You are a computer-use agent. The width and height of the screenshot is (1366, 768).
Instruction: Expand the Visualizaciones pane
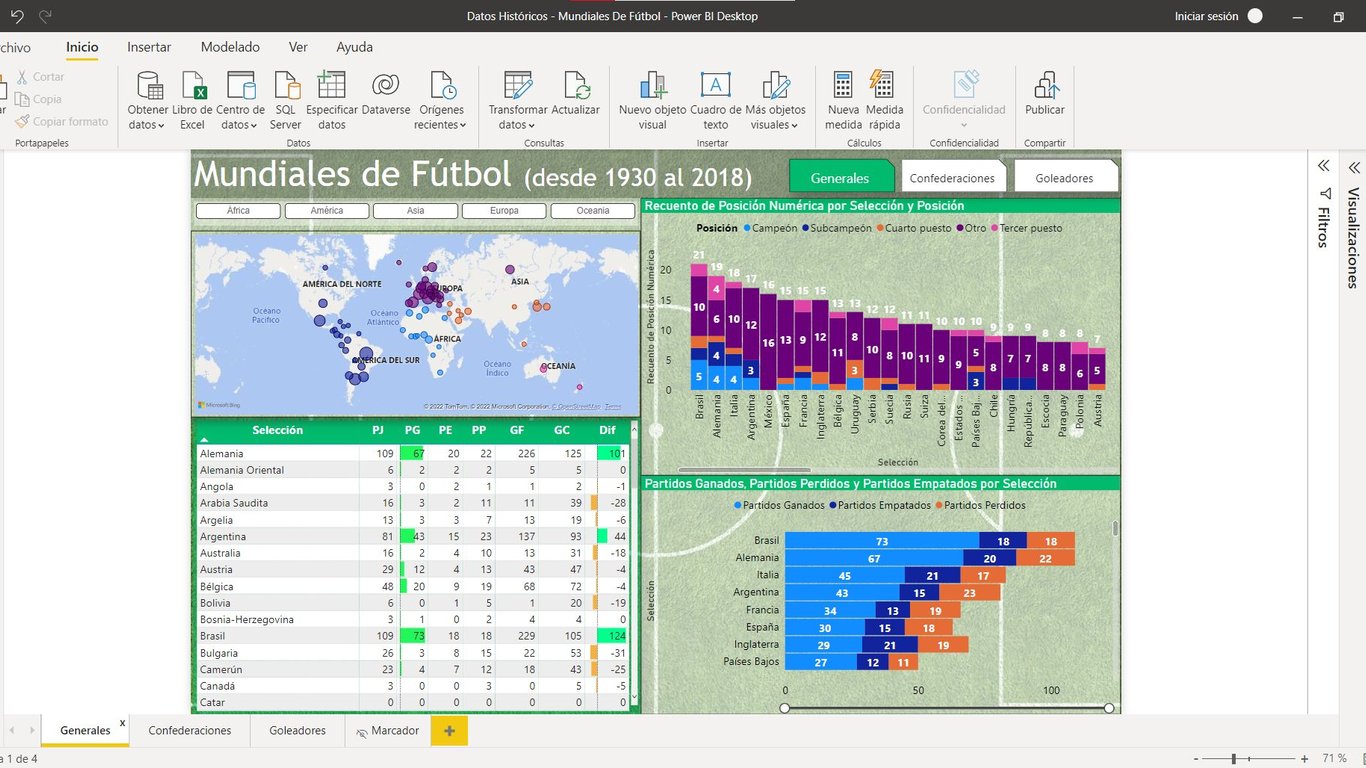point(1354,167)
